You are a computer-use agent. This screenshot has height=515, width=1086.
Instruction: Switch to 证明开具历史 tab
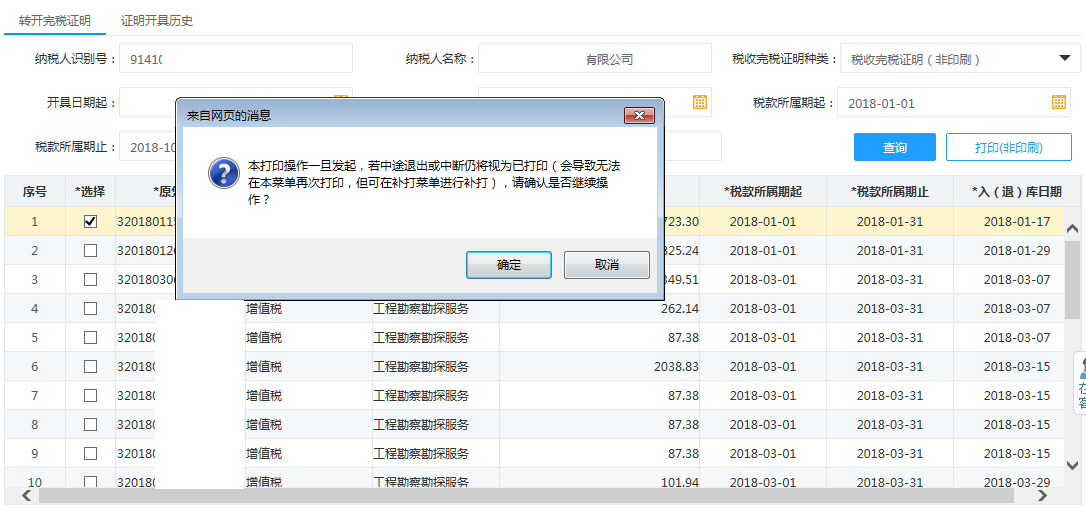(157, 20)
